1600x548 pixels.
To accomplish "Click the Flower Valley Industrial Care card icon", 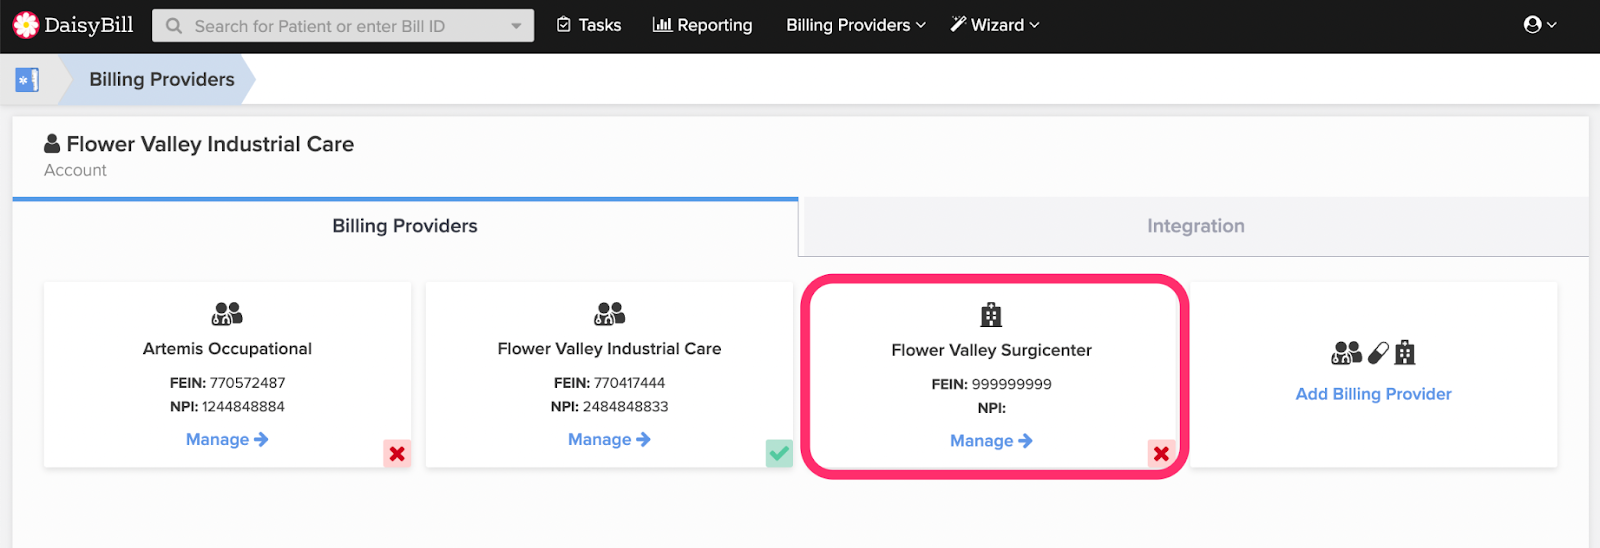I will [609, 314].
